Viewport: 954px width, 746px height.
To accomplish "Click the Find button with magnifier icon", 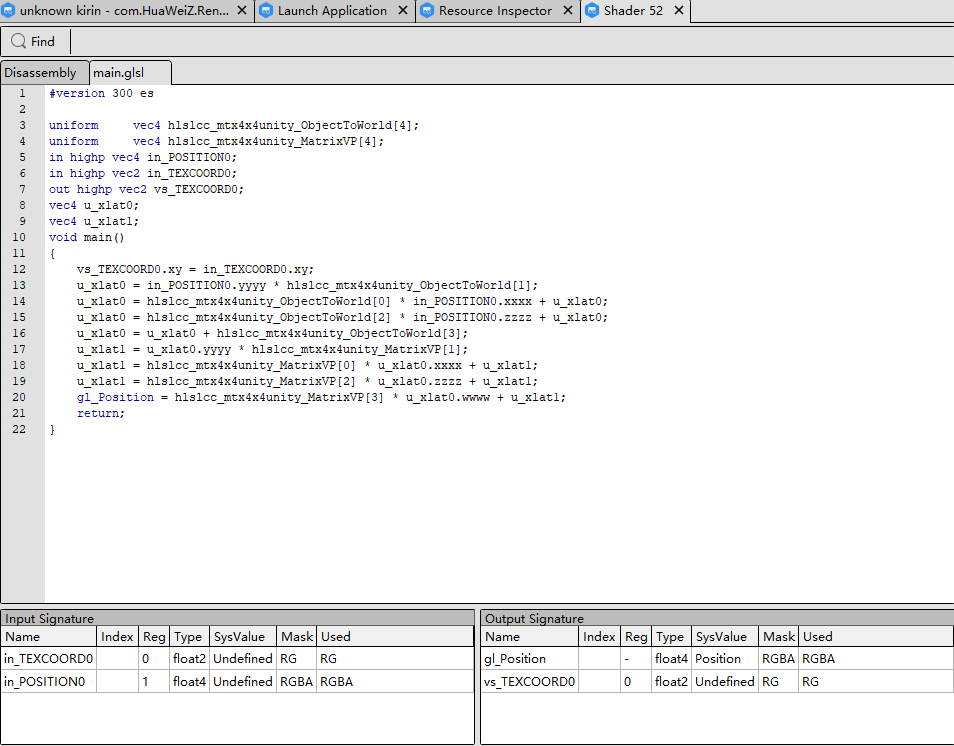I will click(x=34, y=41).
